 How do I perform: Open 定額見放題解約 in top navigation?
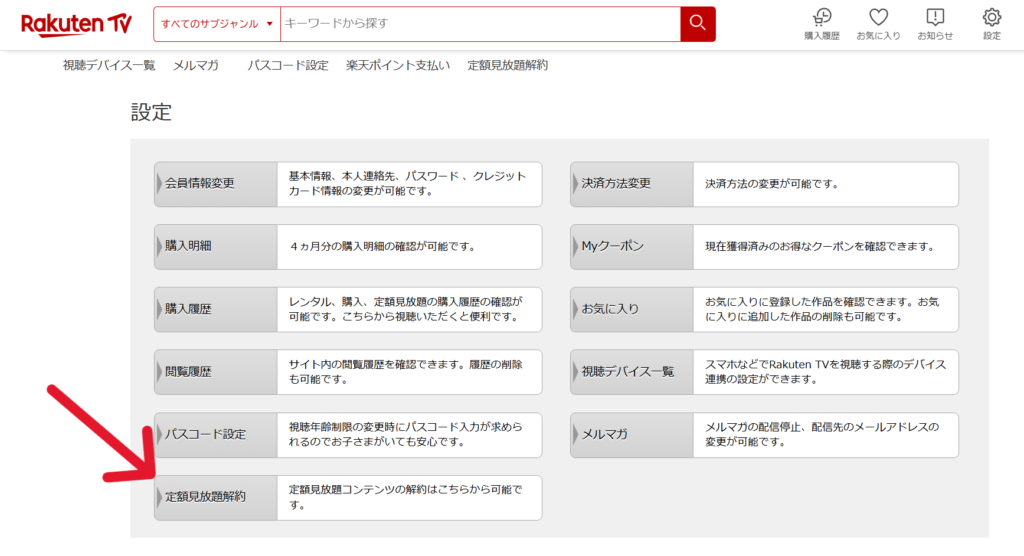[x=507, y=66]
